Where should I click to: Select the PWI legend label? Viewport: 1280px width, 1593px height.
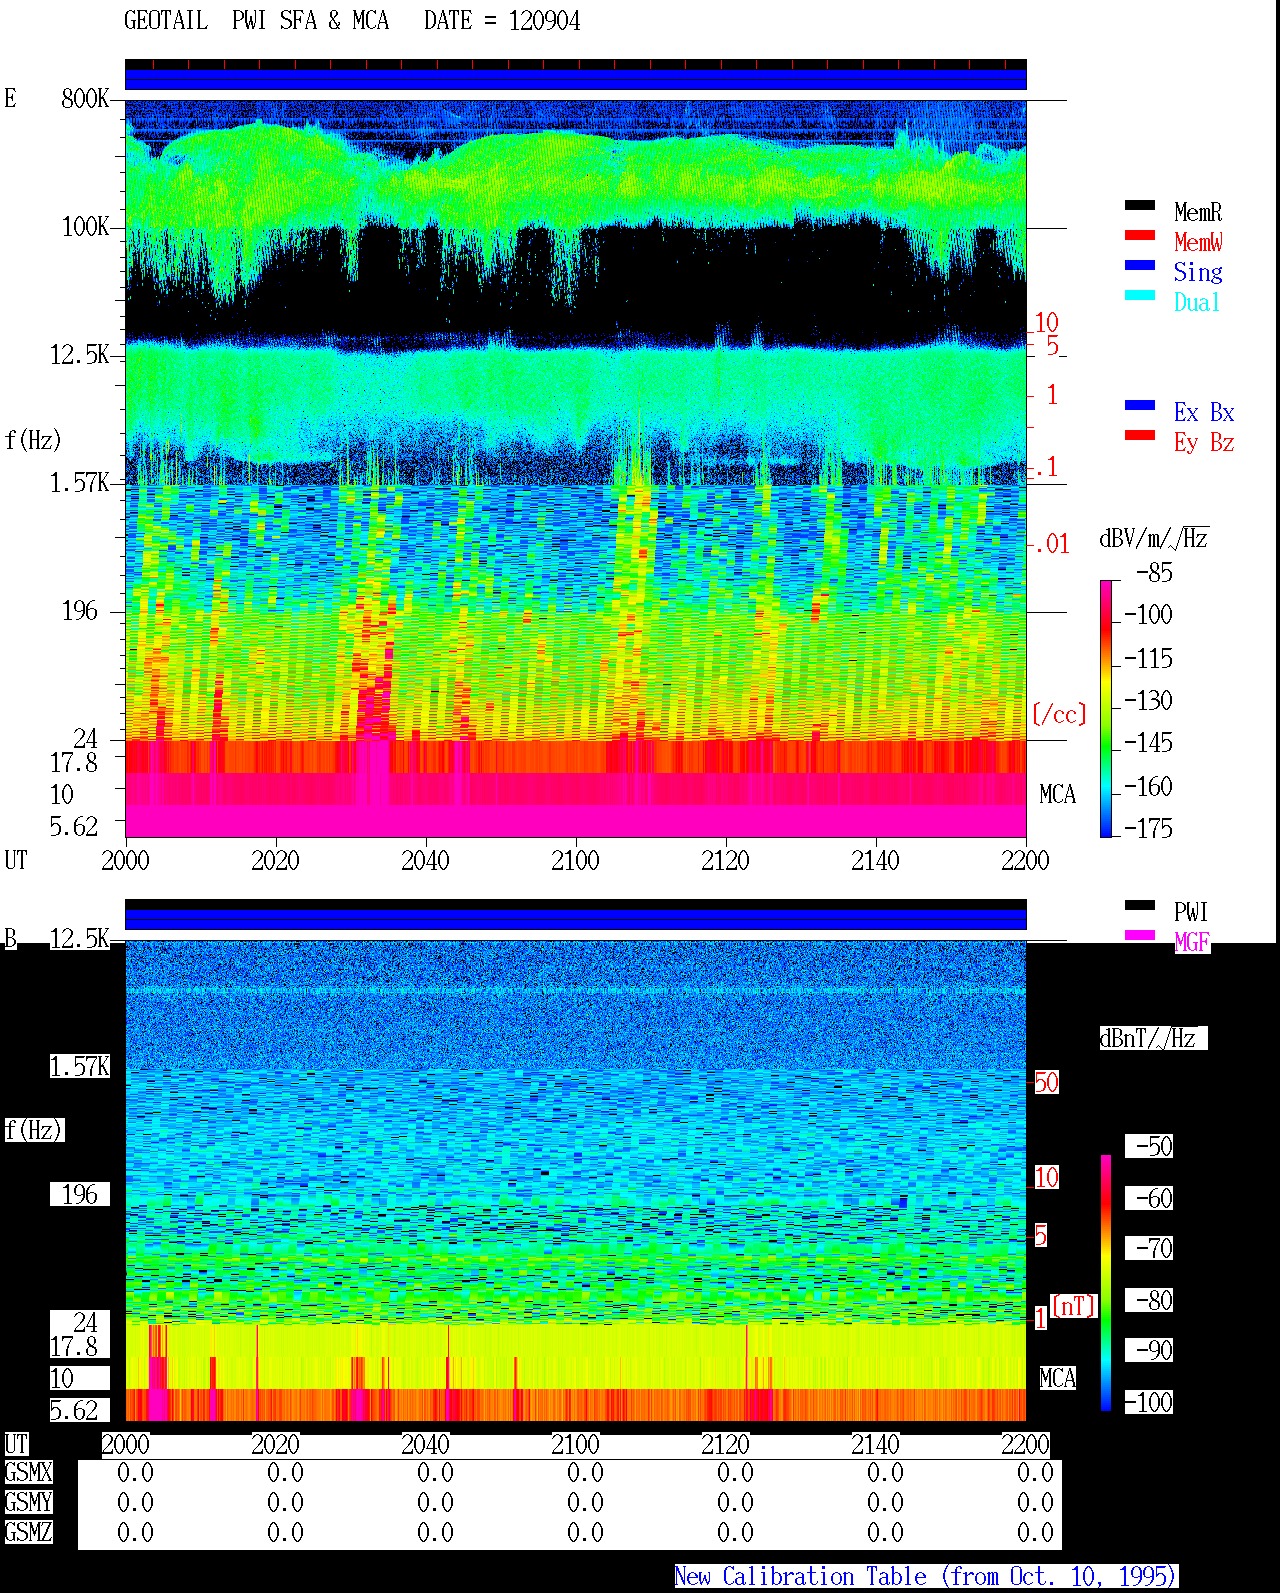pos(1191,912)
